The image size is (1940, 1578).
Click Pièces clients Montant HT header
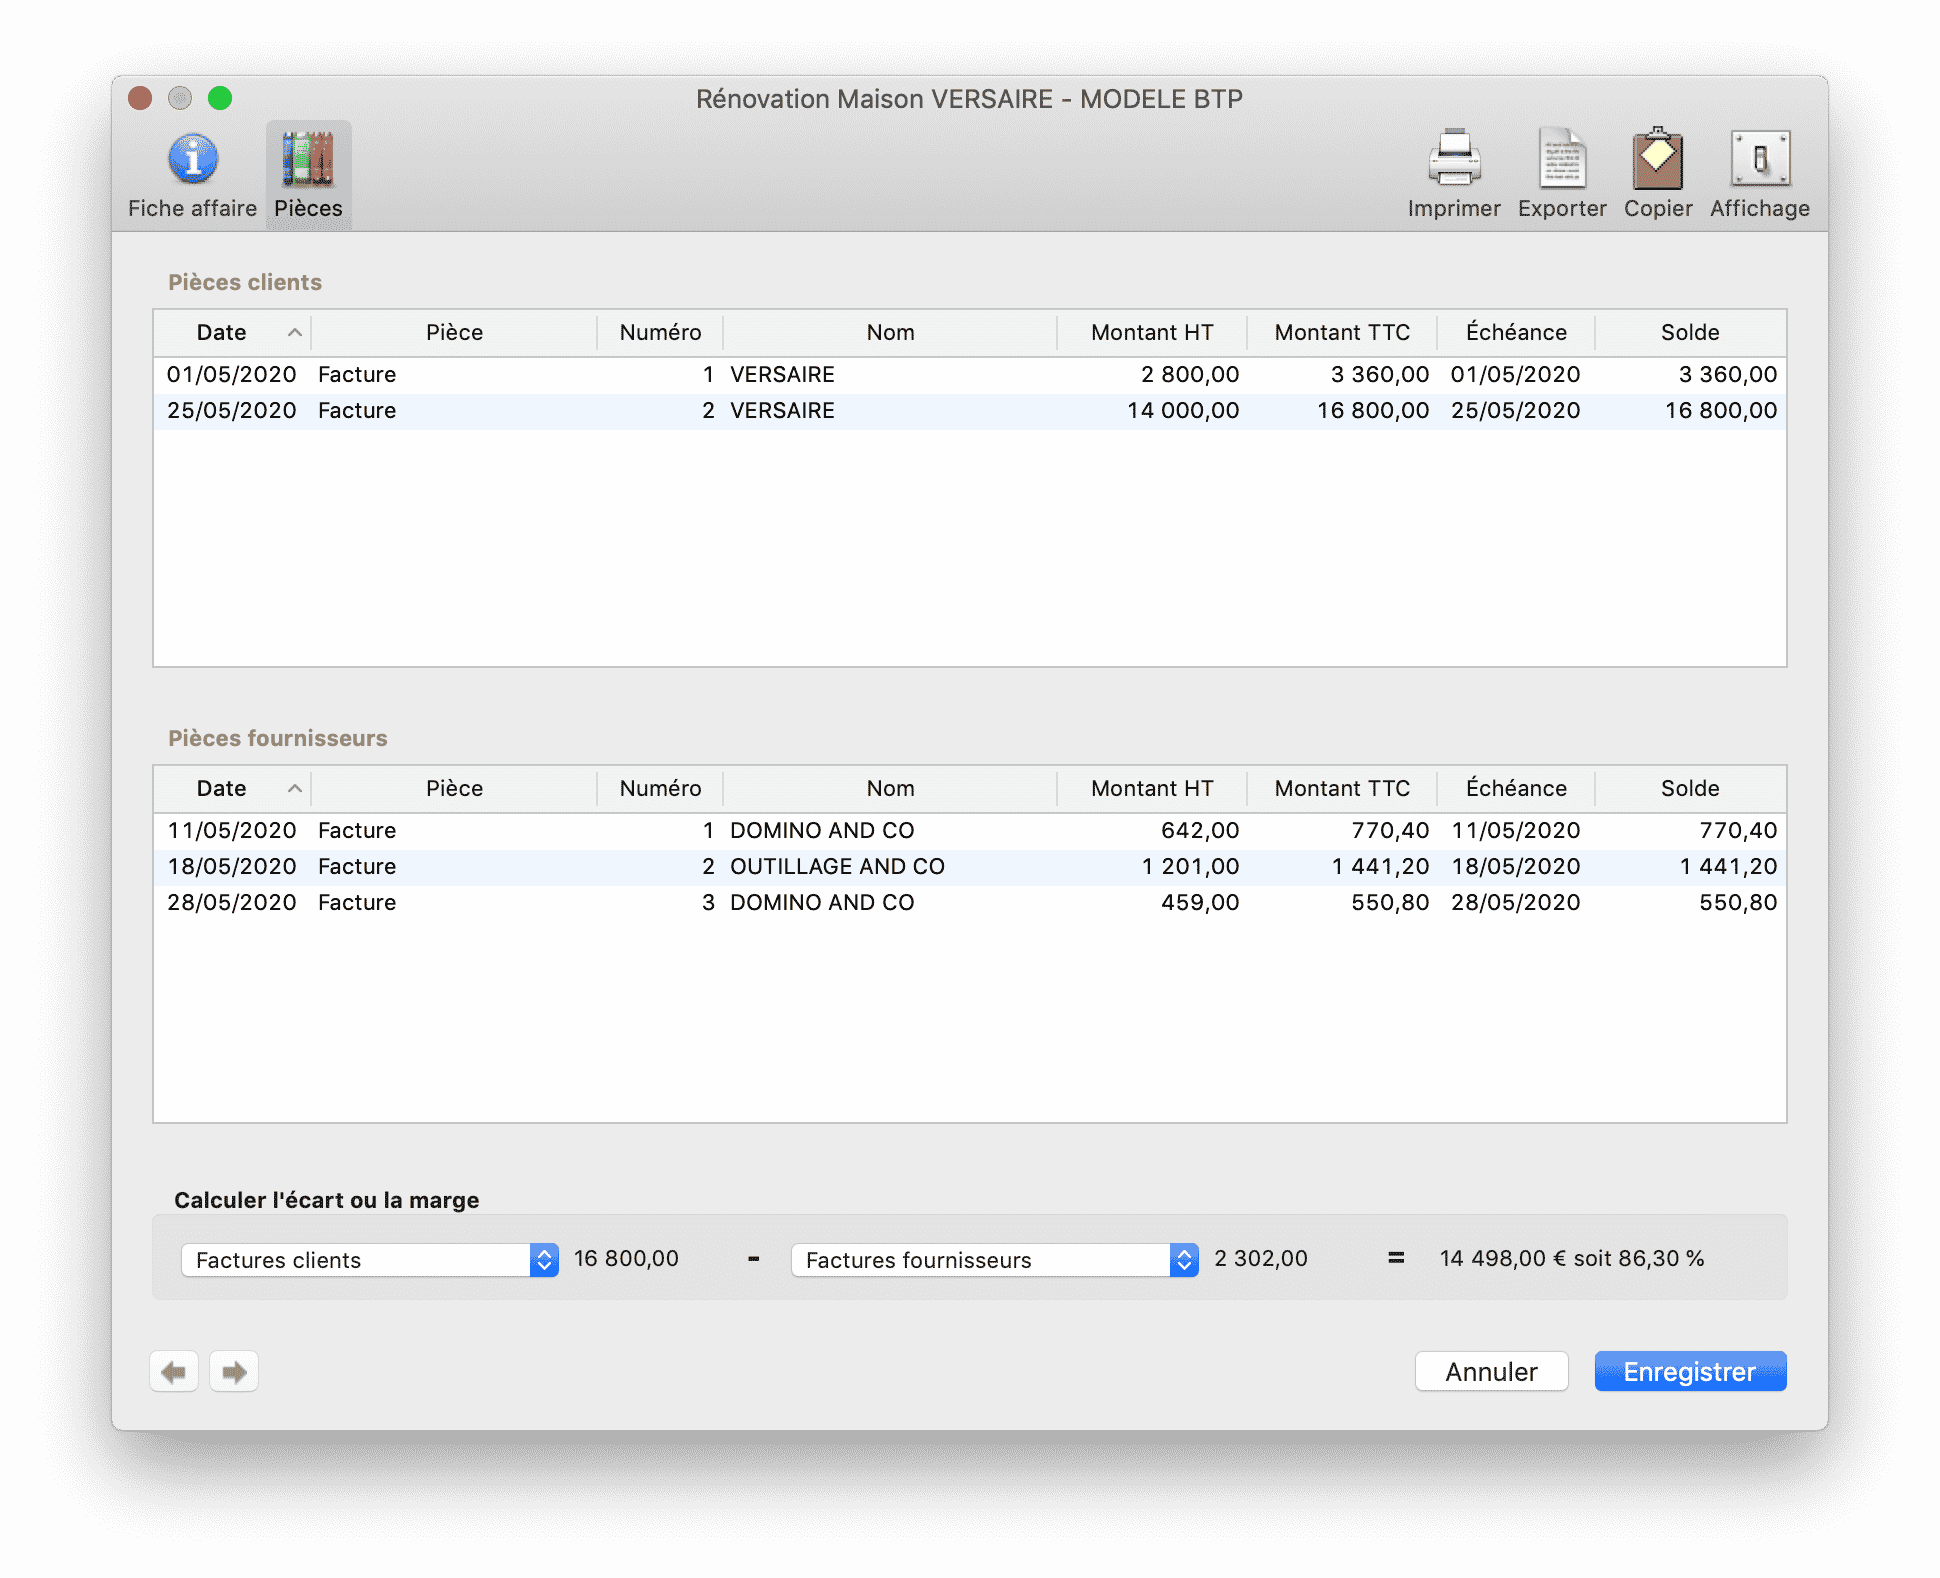(x=1152, y=332)
